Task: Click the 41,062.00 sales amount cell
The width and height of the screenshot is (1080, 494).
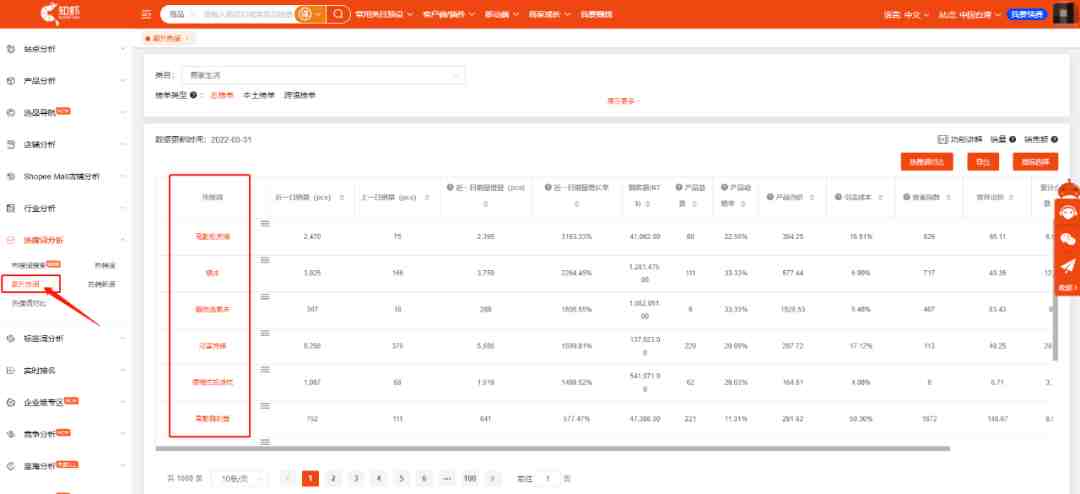Action: pyautogui.click(x=645, y=236)
